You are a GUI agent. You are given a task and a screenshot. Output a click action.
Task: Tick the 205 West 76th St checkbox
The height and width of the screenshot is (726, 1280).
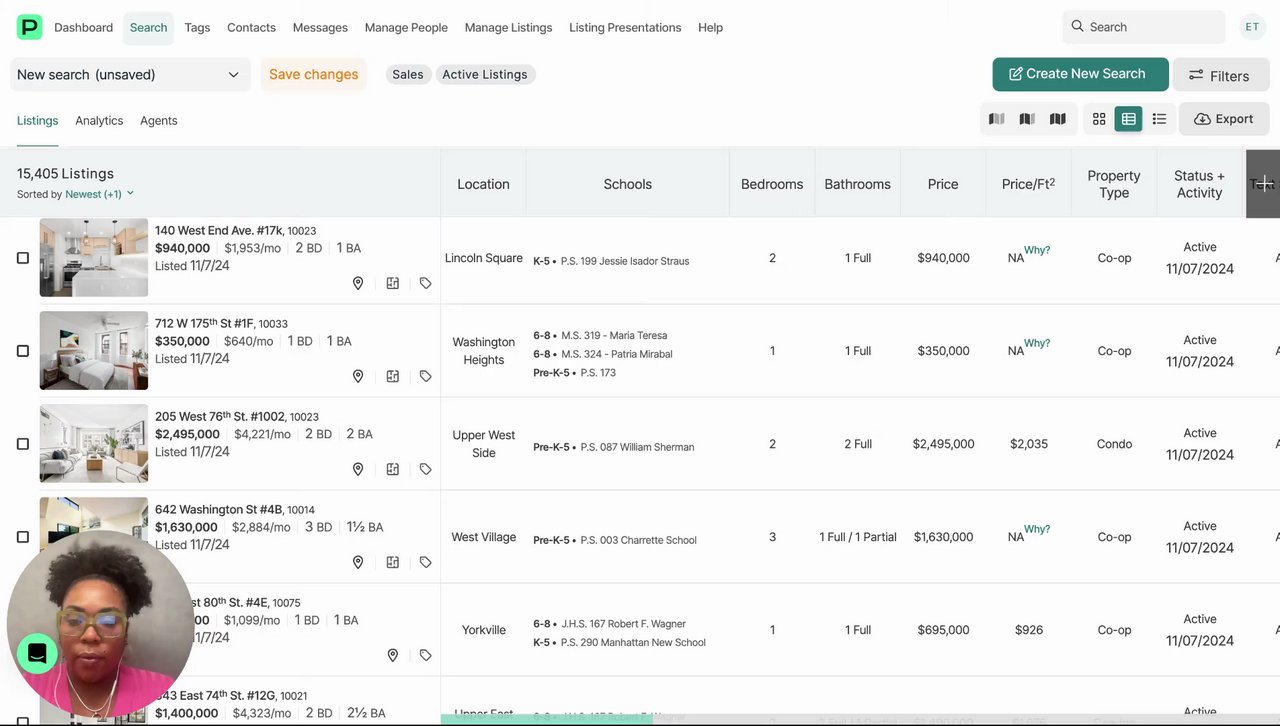(x=23, y=444)
